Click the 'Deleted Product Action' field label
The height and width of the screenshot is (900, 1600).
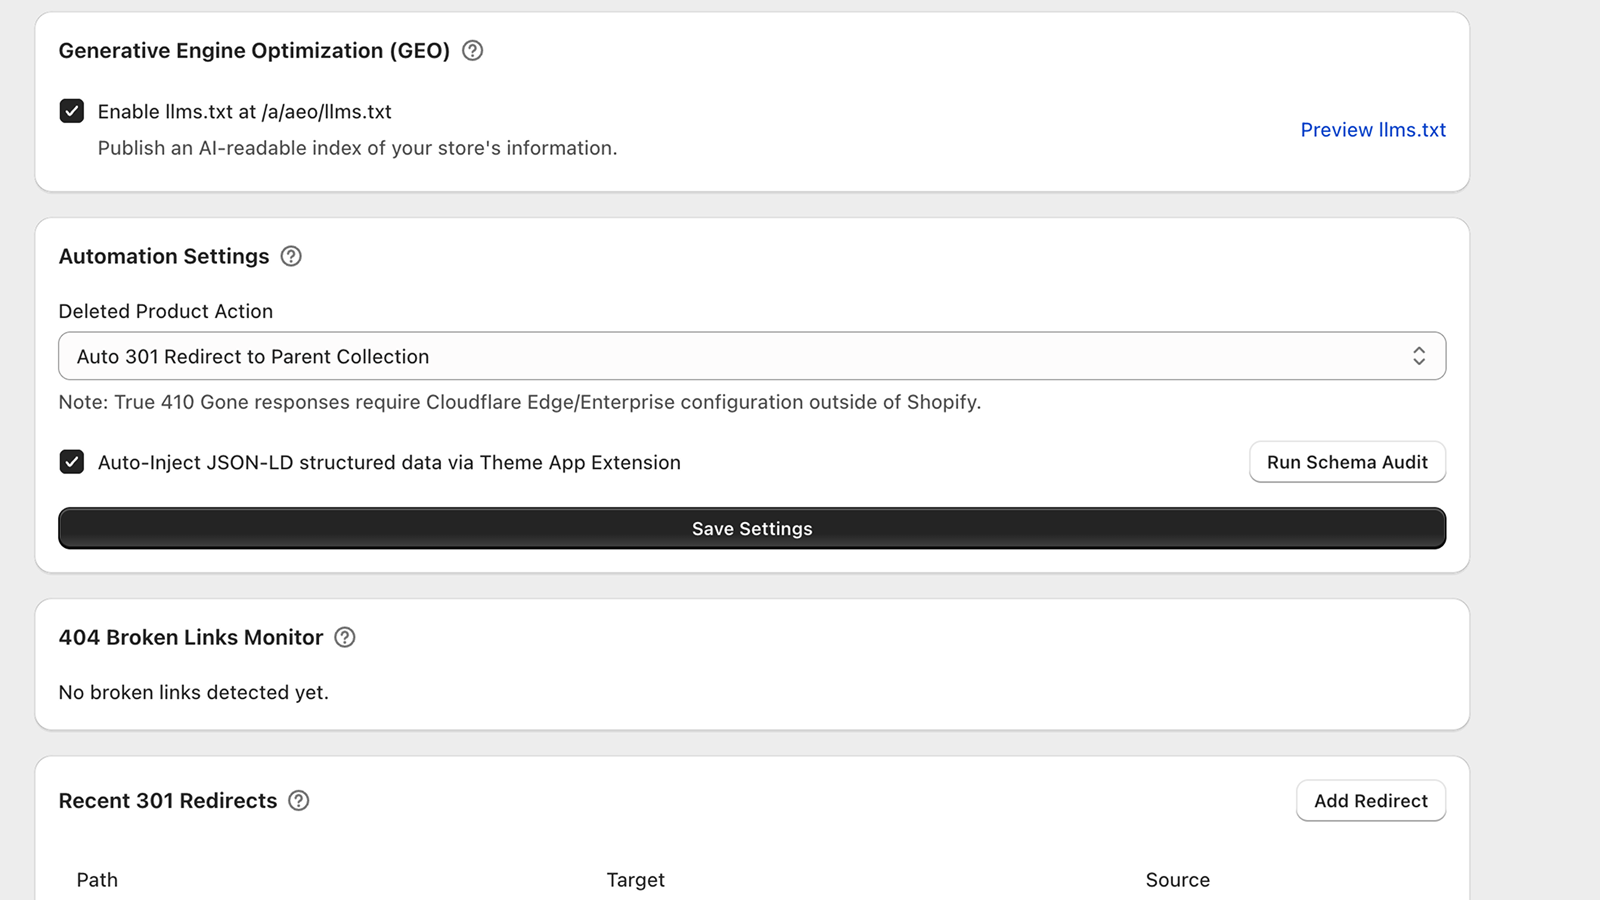pyautogui.click(x=166, y=311)
